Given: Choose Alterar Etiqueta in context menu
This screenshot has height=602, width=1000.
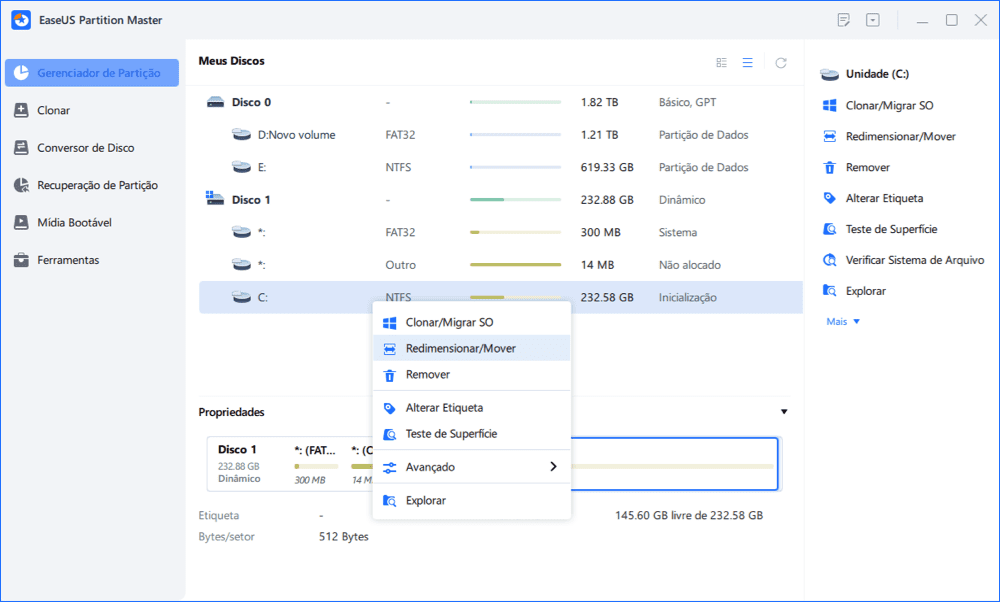Looking at the screenshot, I should tap(471, 407).
